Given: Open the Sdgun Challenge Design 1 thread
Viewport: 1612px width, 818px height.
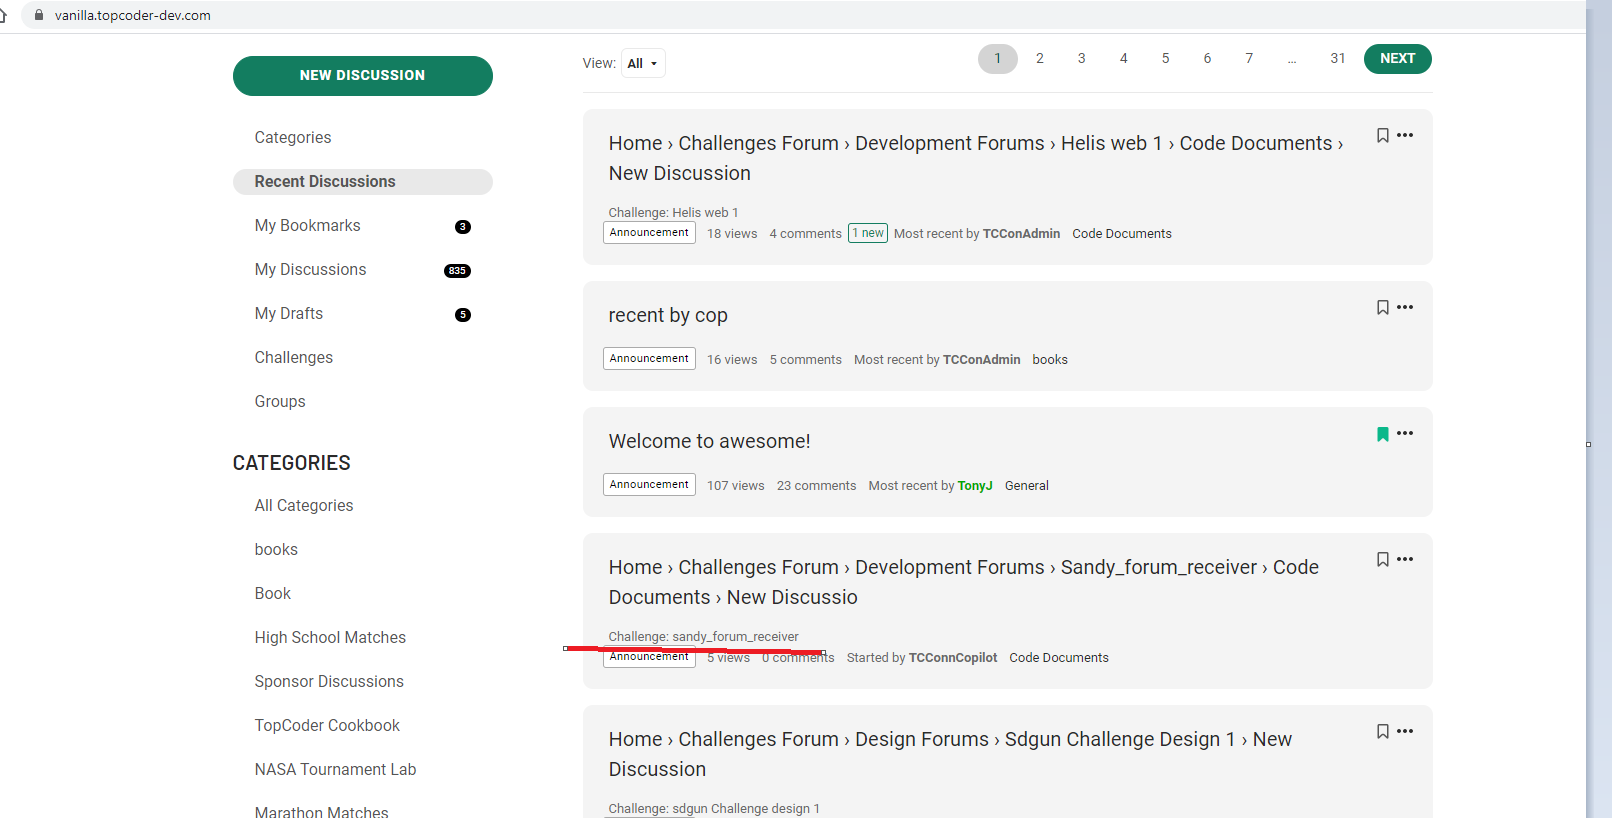Looking at the screenshot, I should coord(950,754).
